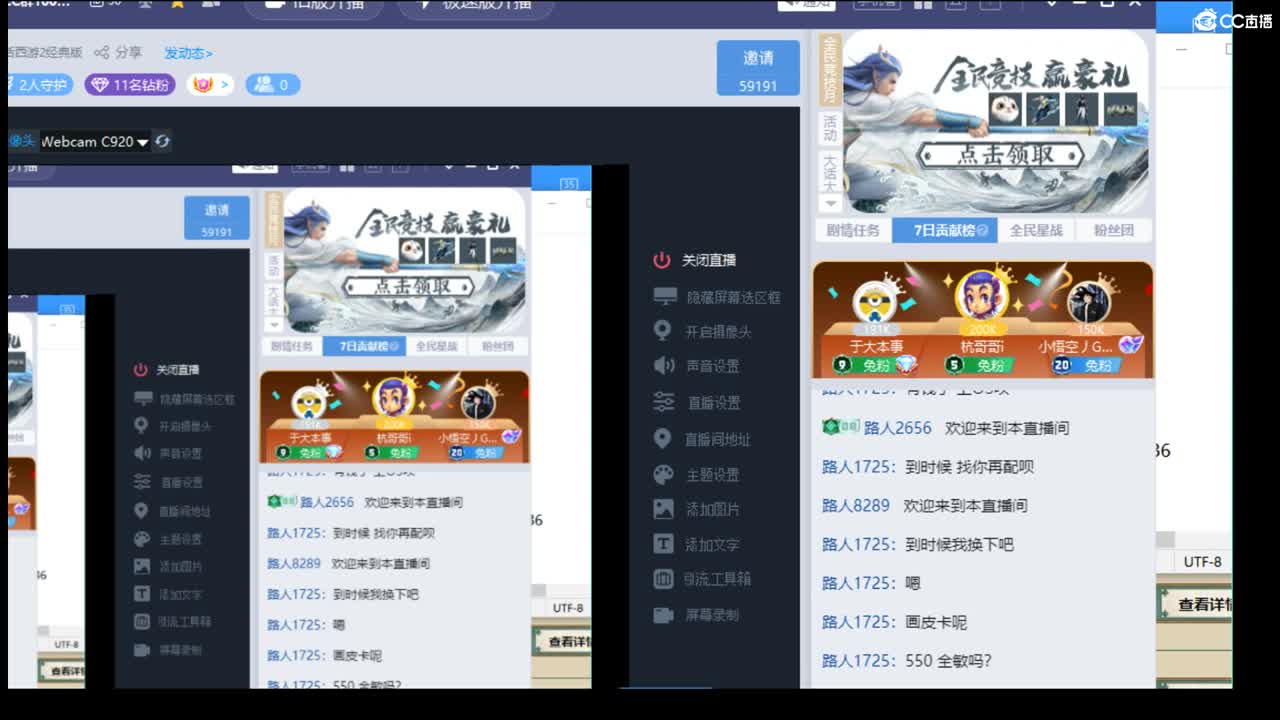
Task: Open the 11名钻粉 diamond badge
Action: pyautogui.click(x=130, y=85)
